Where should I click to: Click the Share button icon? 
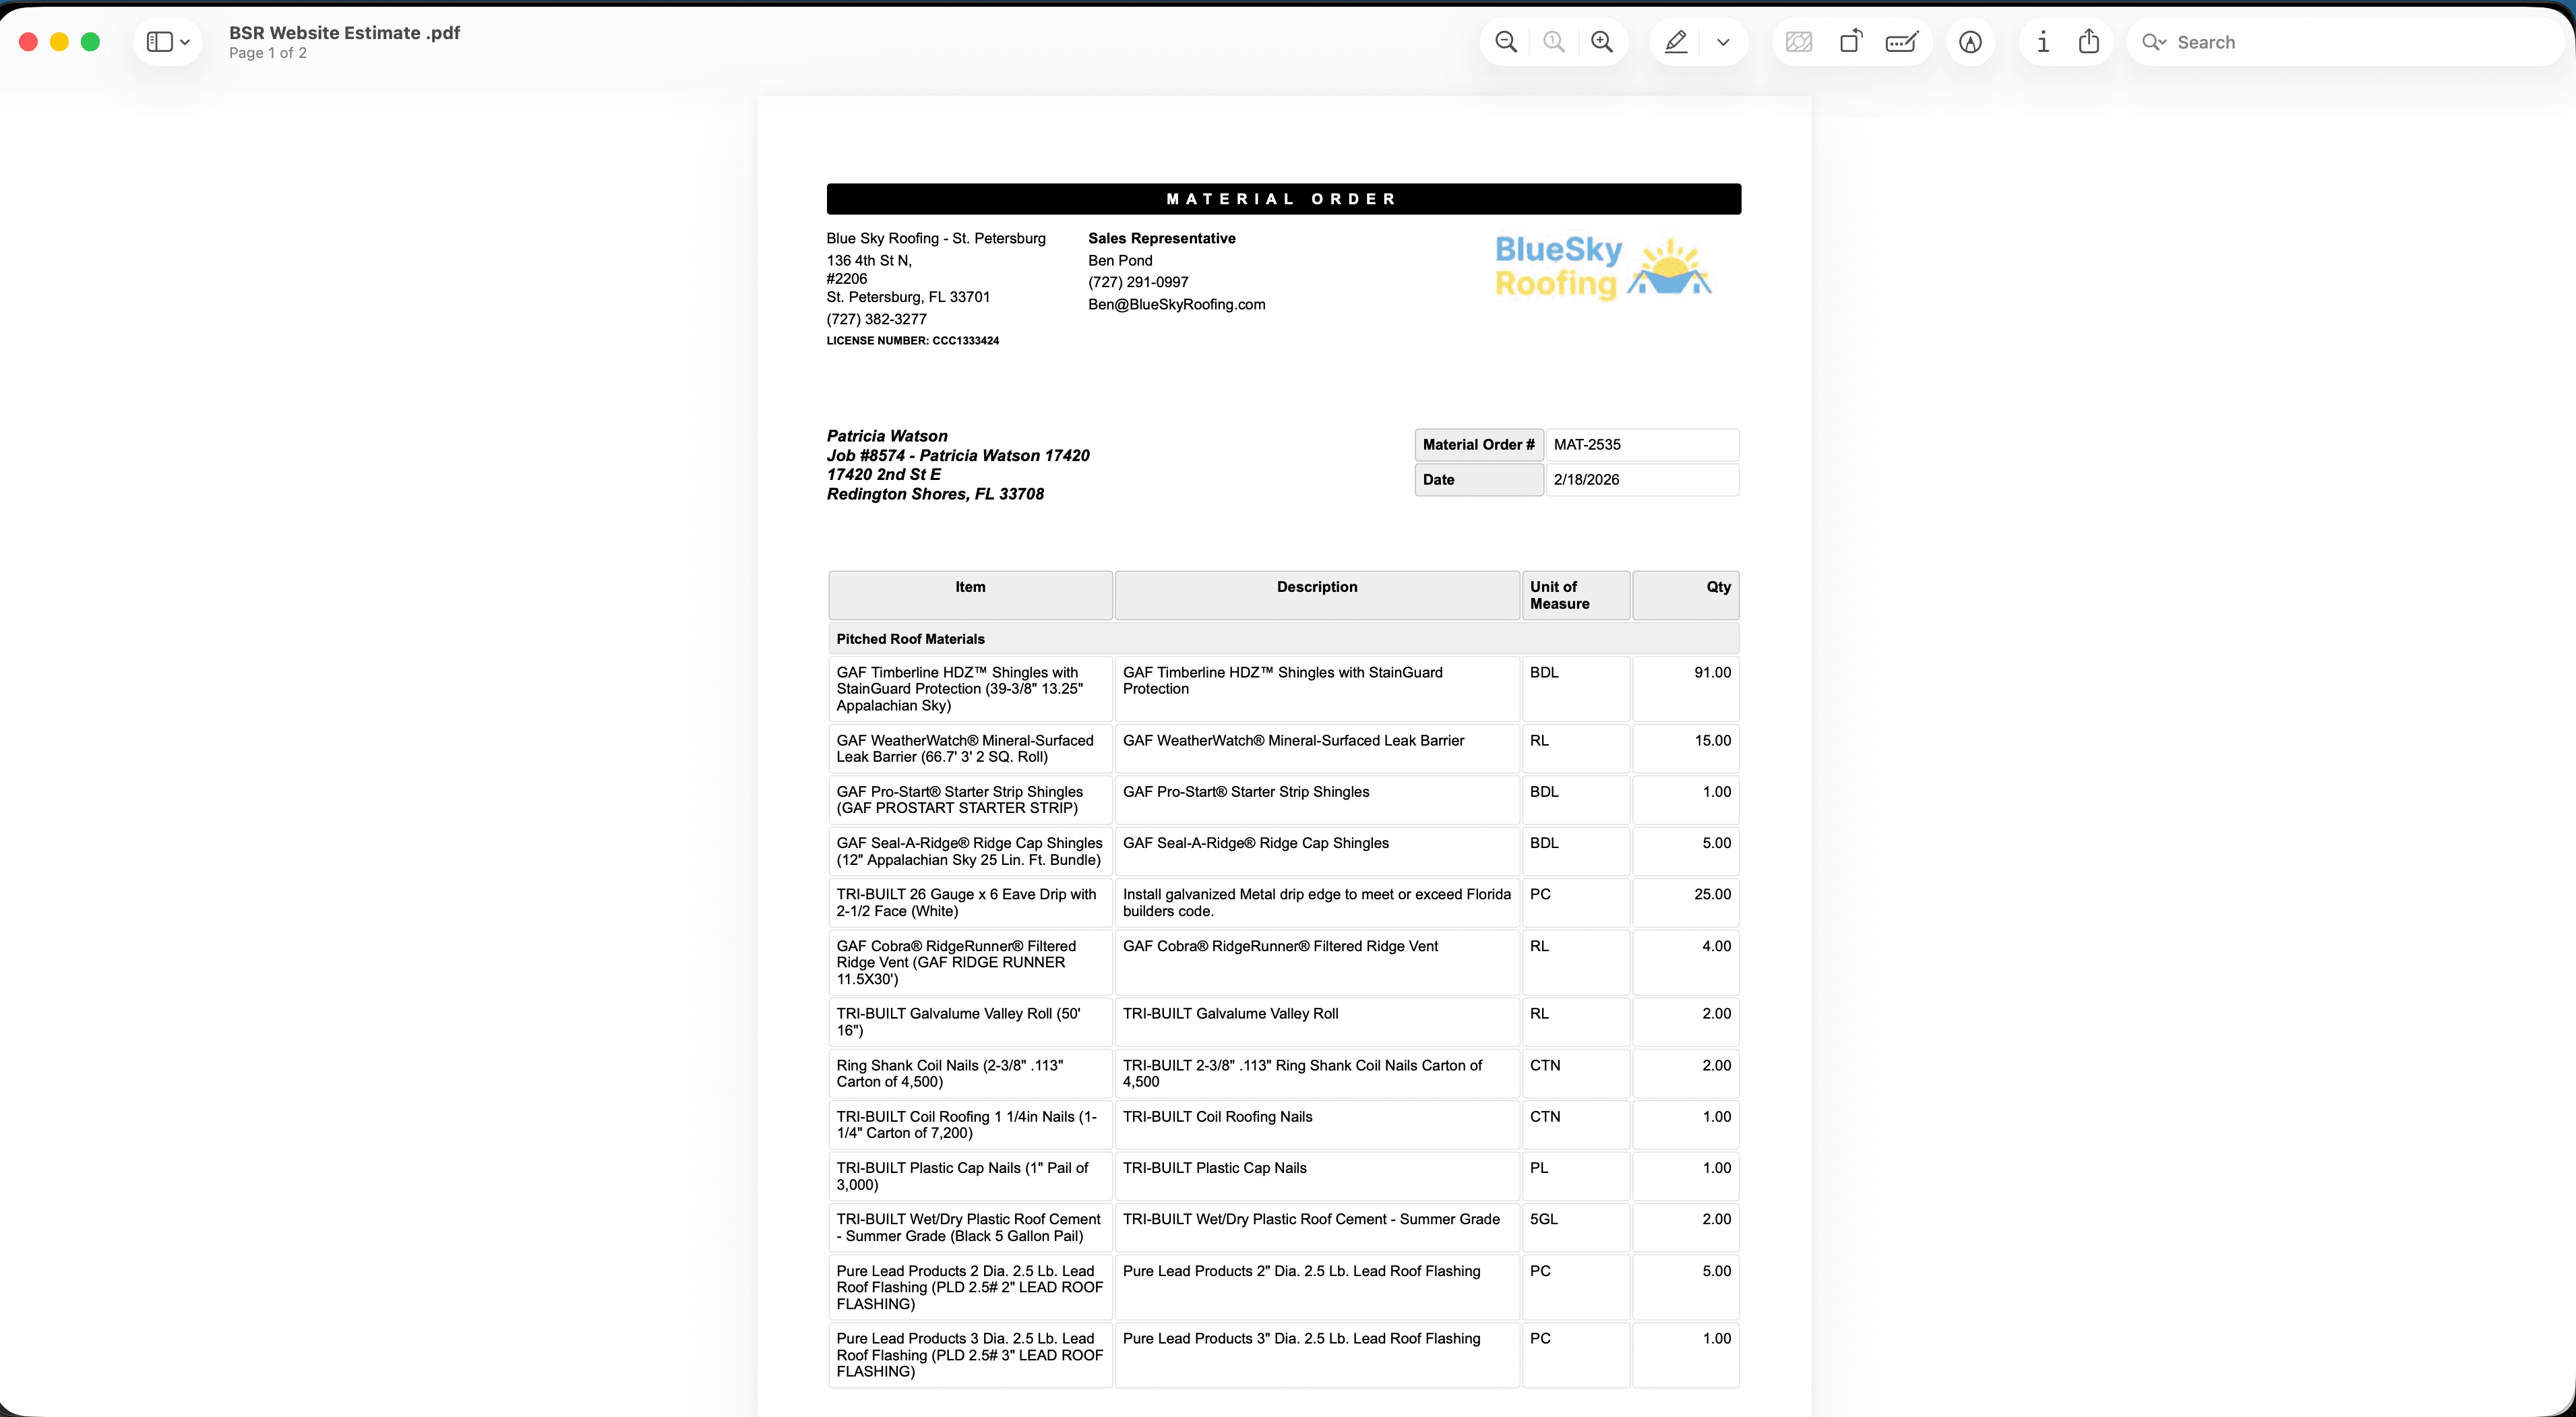pyautogui.click(x=2089, y=42)
